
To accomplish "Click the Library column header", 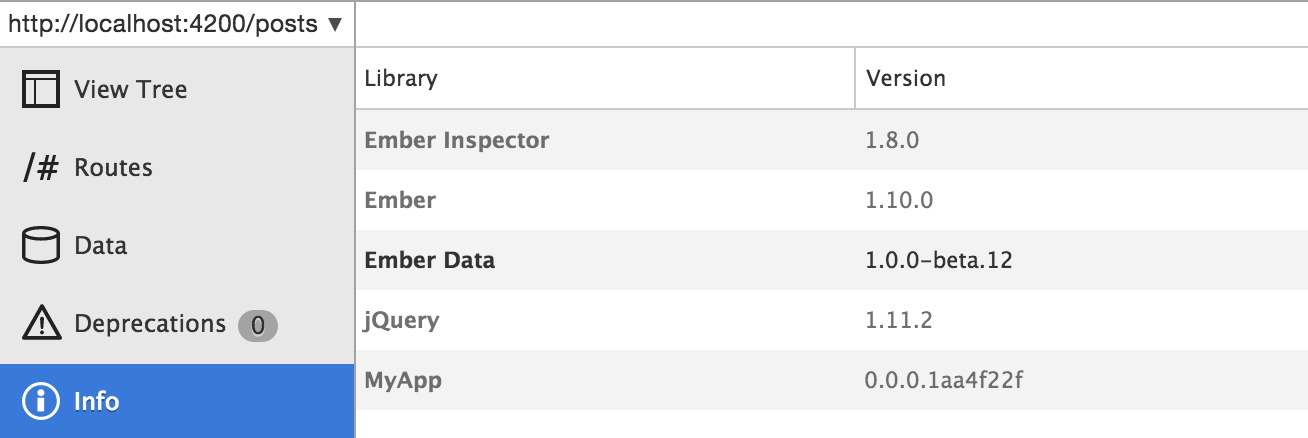I will [x=401, y=78].
